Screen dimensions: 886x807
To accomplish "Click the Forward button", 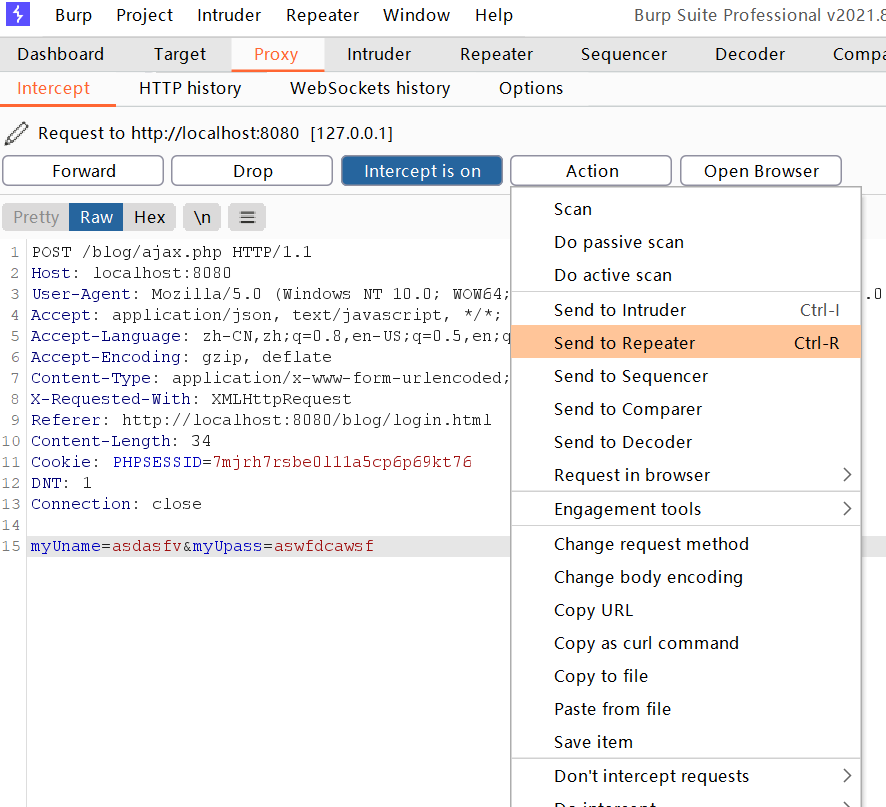I will point(83,171).
